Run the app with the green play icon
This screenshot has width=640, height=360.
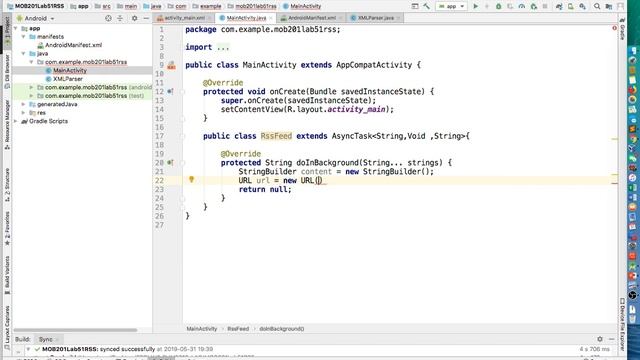click(476, 7)
